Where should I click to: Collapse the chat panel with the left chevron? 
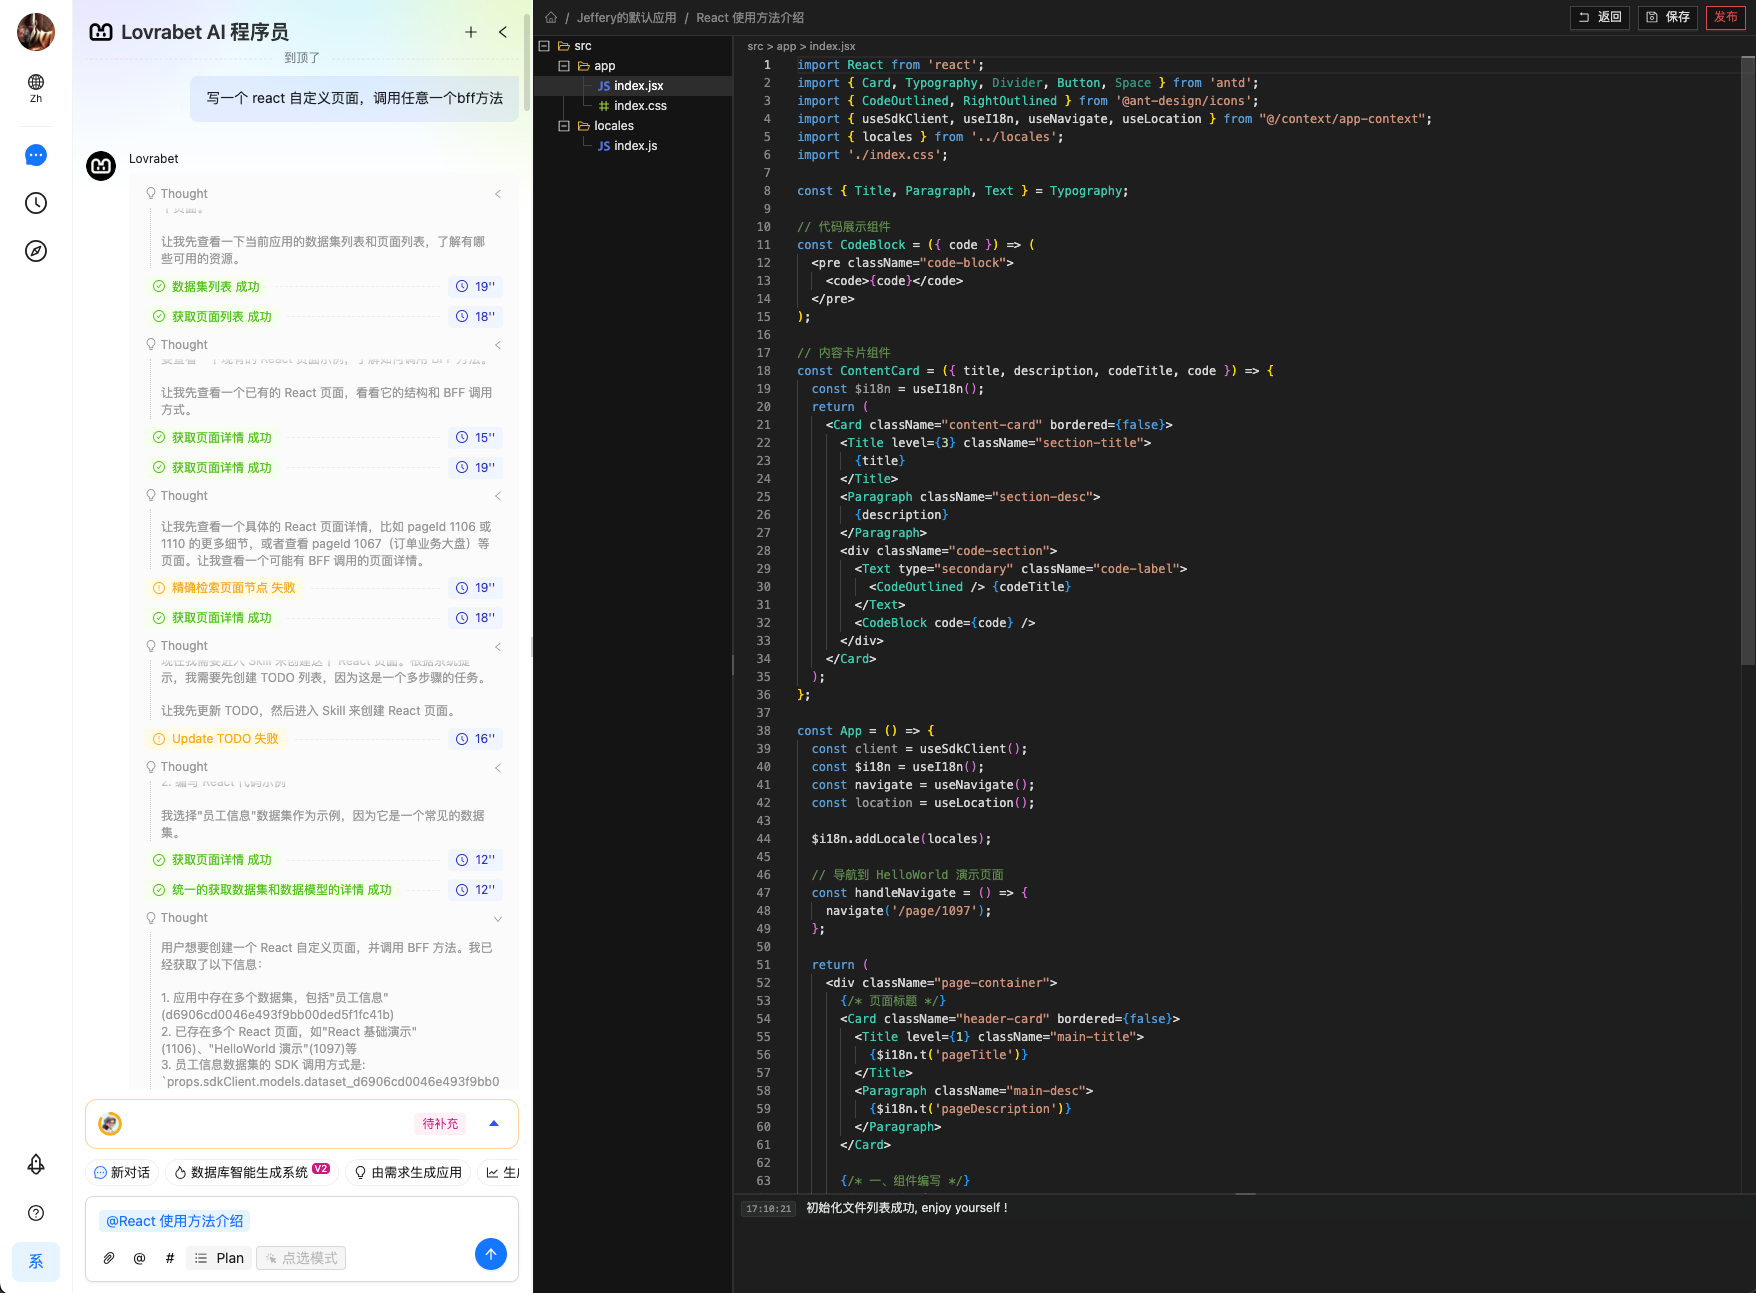click(503, 32)
